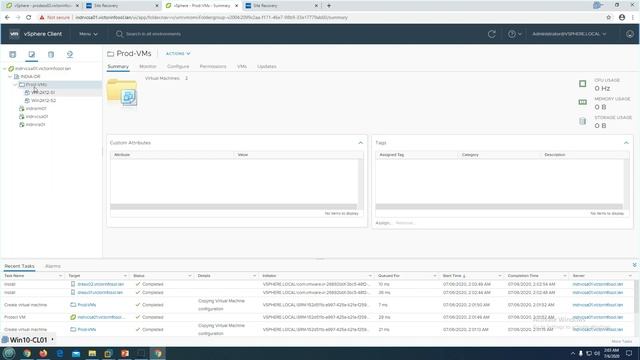Select the second Win2K12 VM in tree
This screenshot has width=640, height=360.
pos(44,100)
